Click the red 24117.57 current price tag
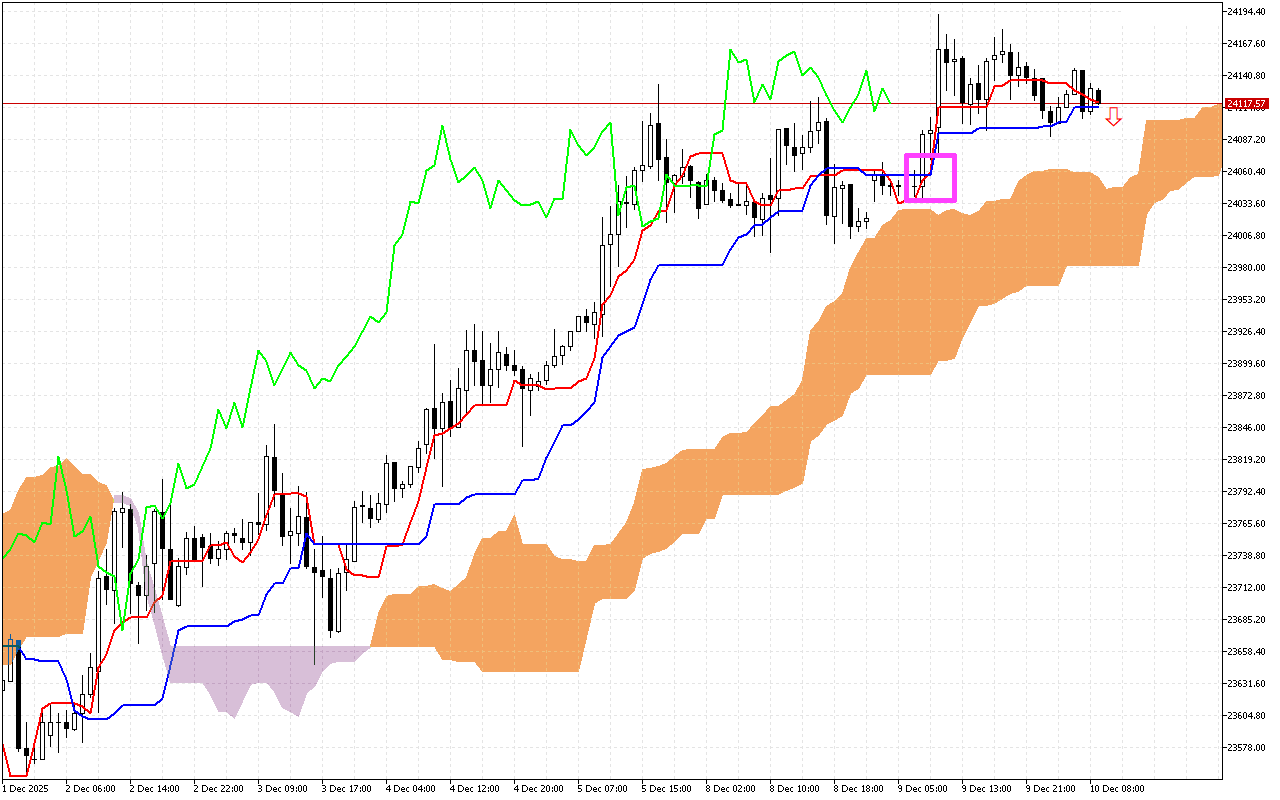The width and height of the screenshot is (1280, 800). pos(1246,104)
